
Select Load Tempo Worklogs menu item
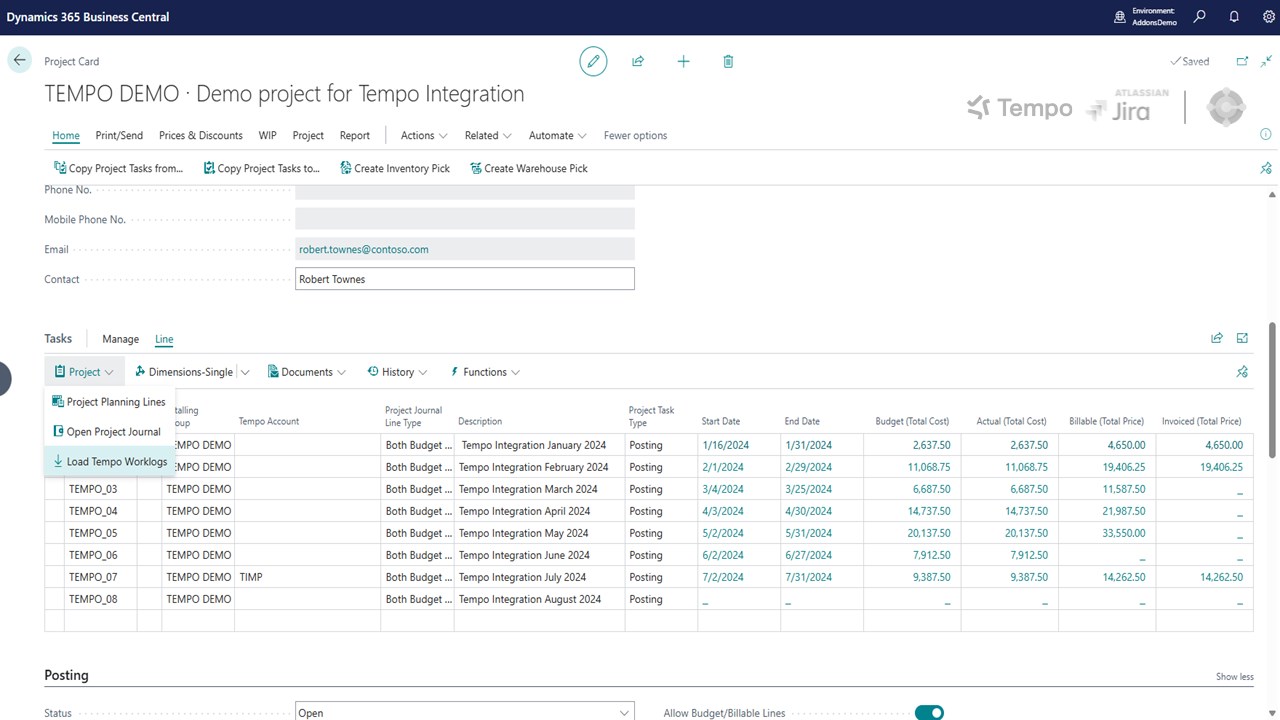pos(116,462)
